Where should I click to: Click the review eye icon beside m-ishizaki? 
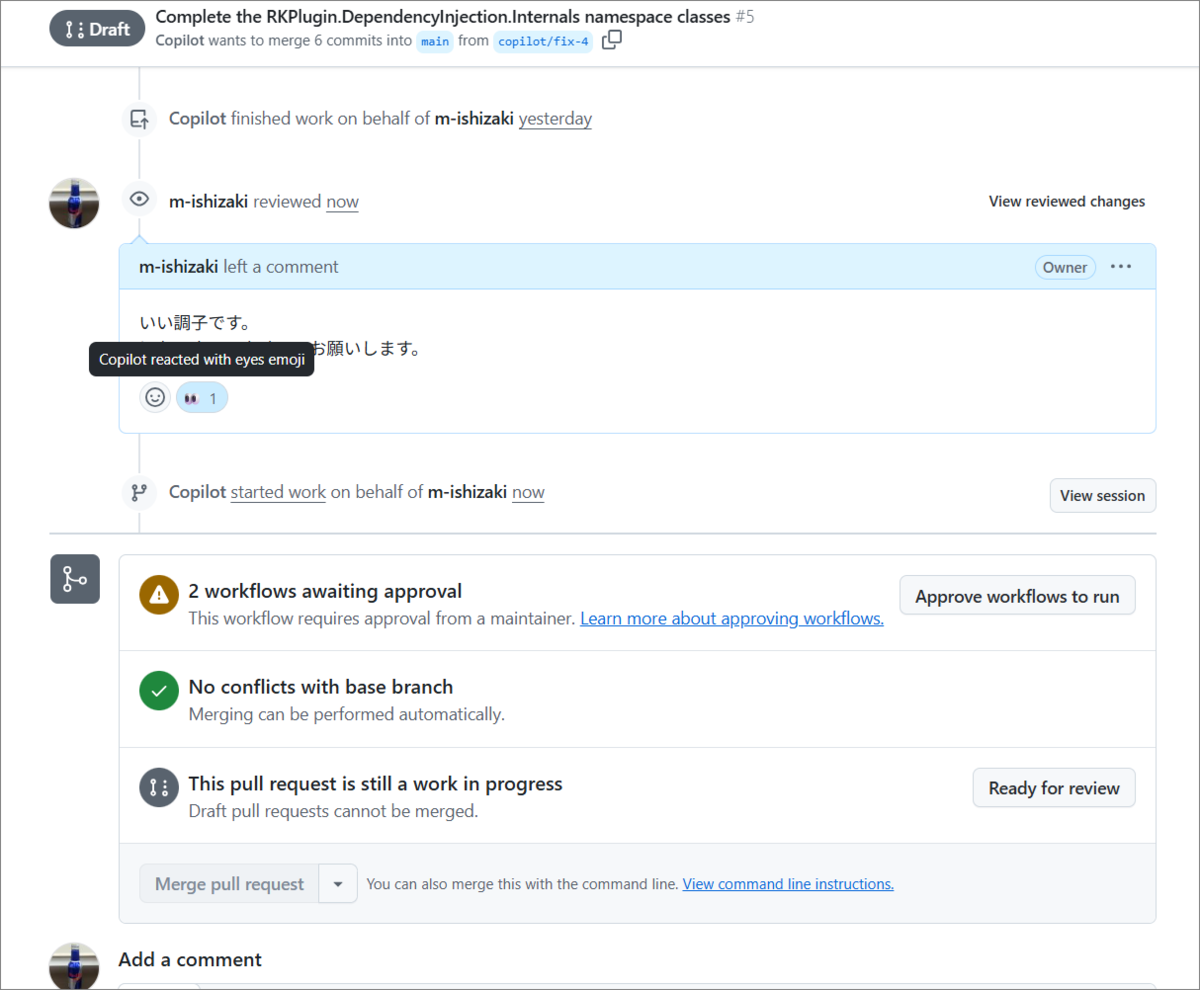pyautogui.click(x=139, y=200)
